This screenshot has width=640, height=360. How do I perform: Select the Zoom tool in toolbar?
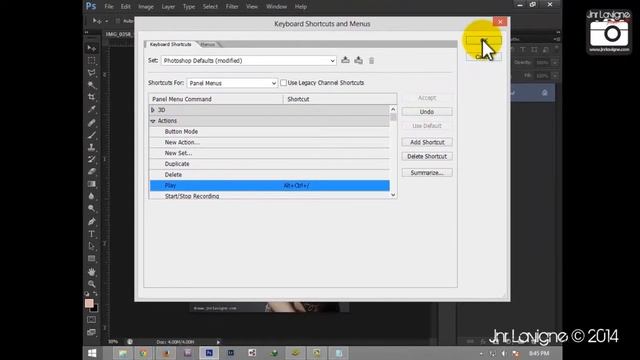point(92,284)
